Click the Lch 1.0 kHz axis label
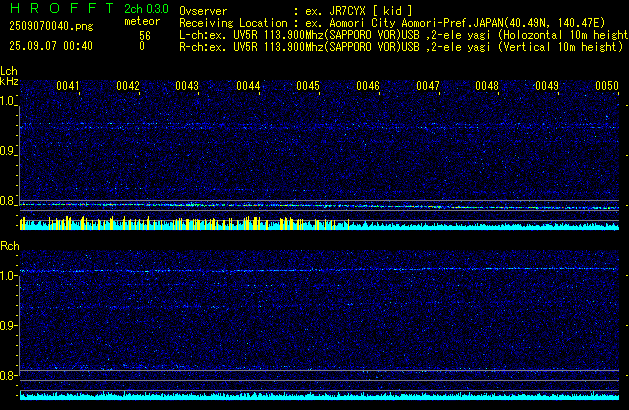This screenshot has height=410, width=629. pos(8,101)
